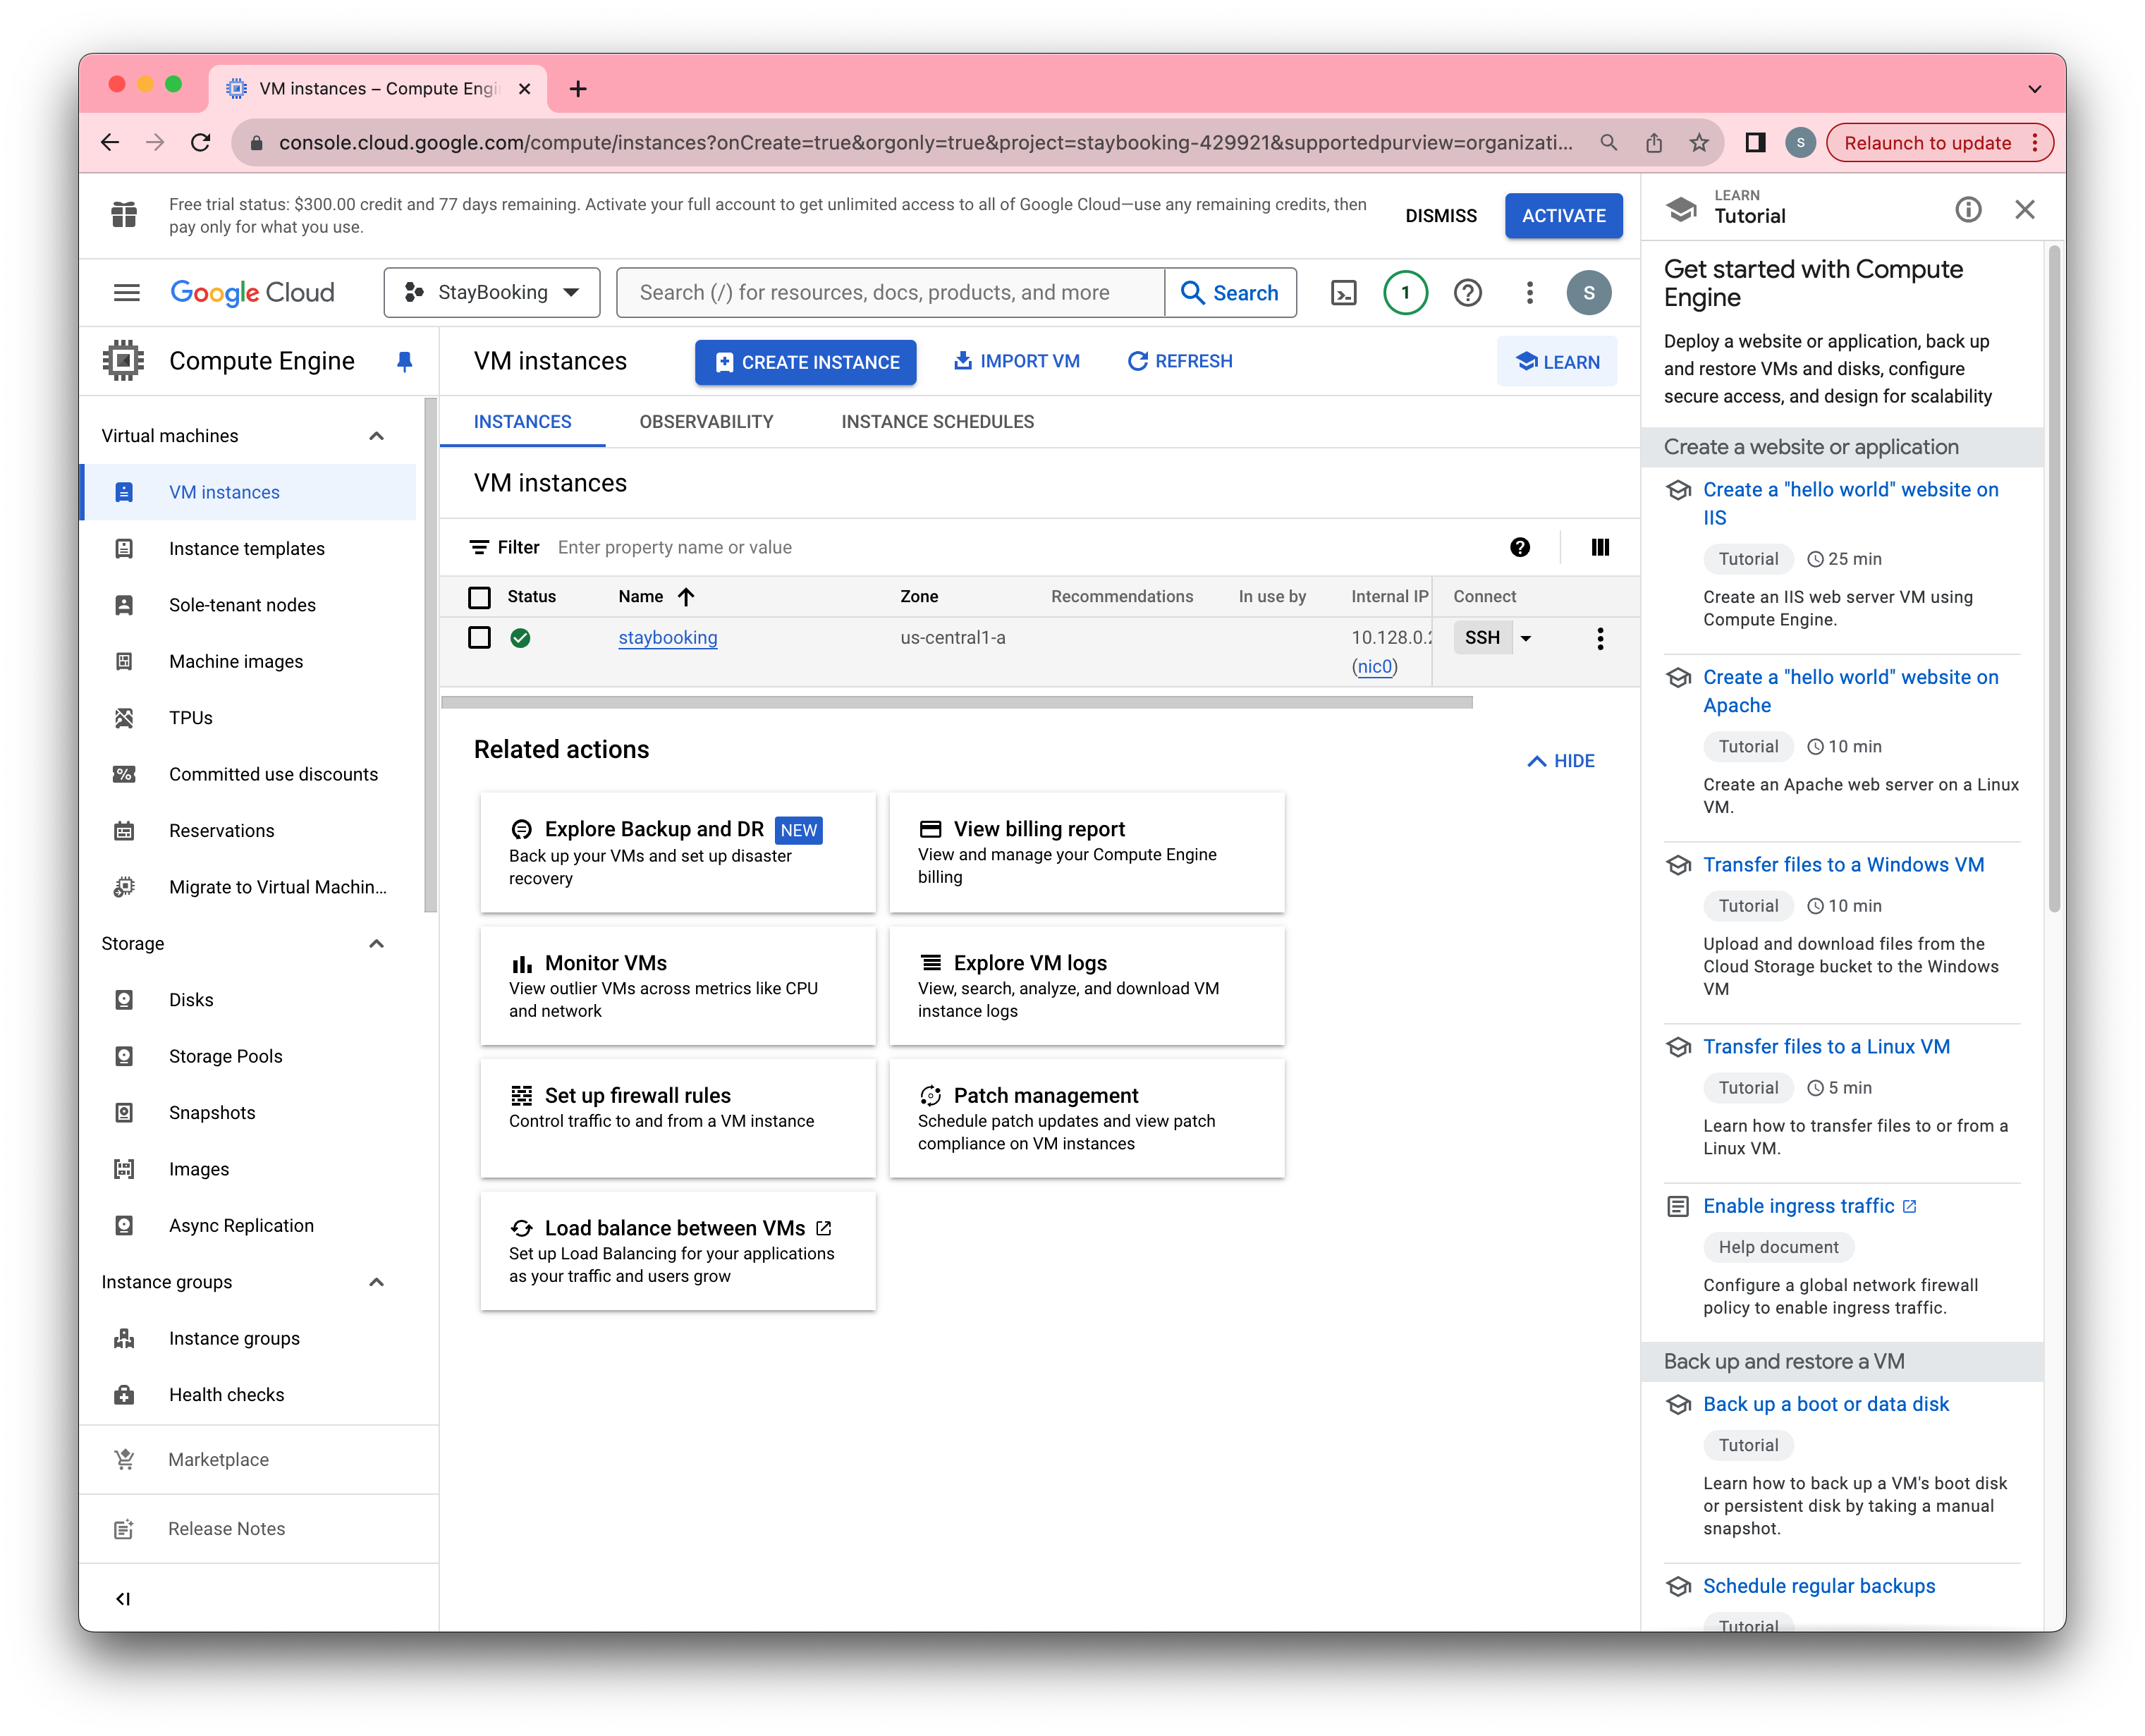Open the help question mark menu

click(x=1467, y=293)
